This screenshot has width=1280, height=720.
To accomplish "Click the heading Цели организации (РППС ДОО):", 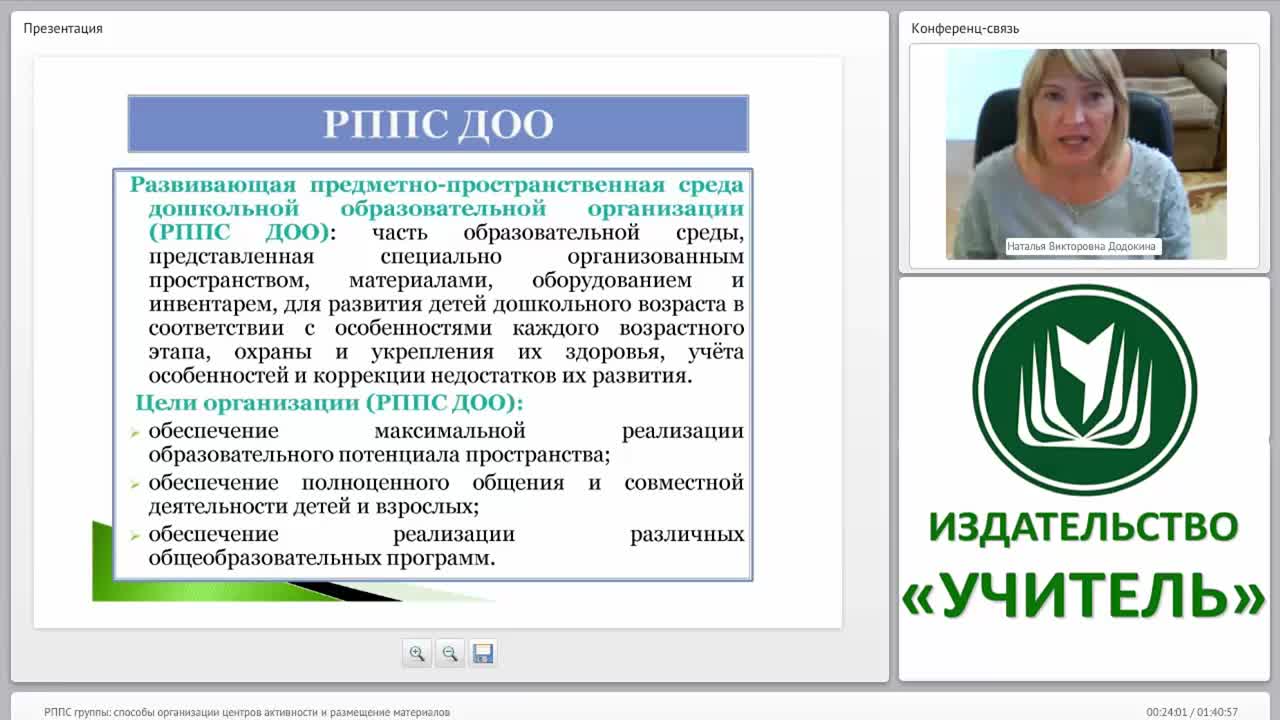I will coord(330,403).
